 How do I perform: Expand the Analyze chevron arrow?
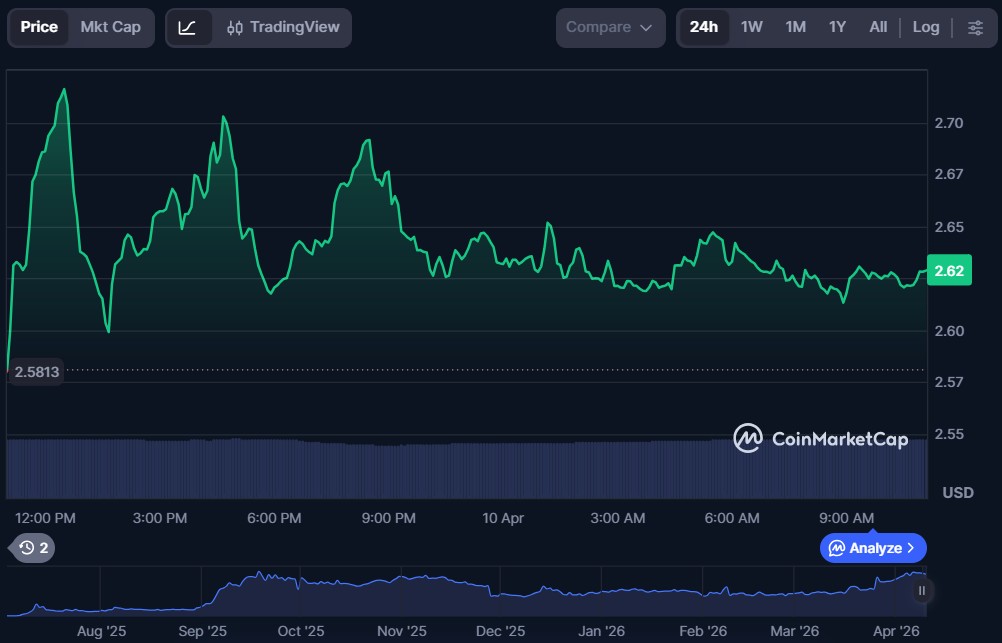910,548
